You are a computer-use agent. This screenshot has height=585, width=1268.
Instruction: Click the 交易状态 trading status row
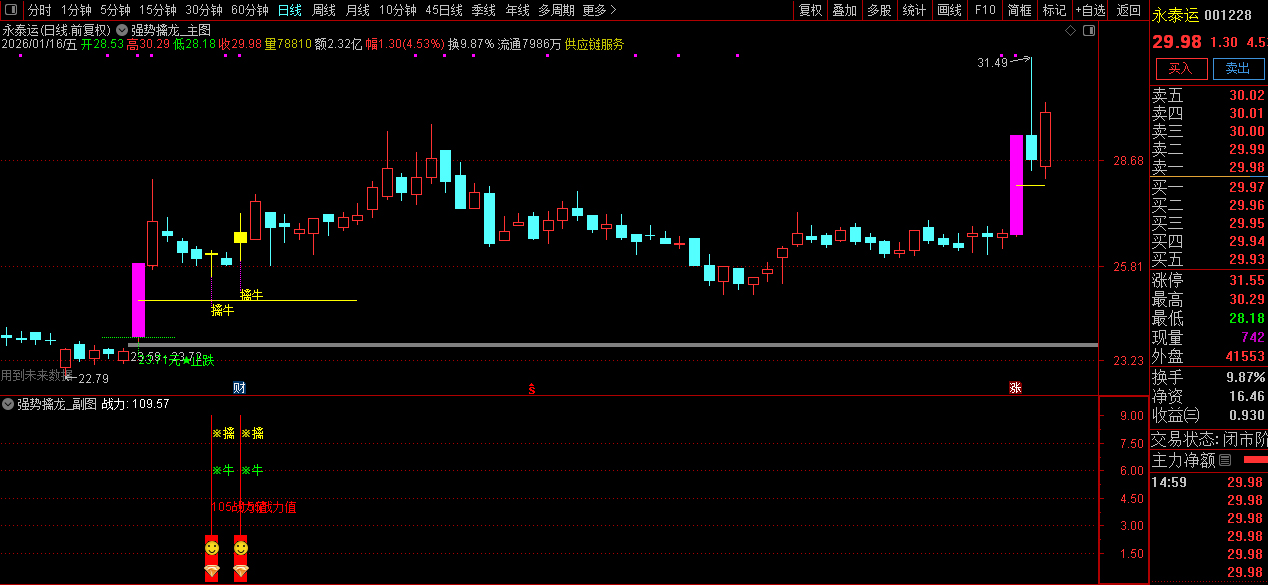[1208, 439]
